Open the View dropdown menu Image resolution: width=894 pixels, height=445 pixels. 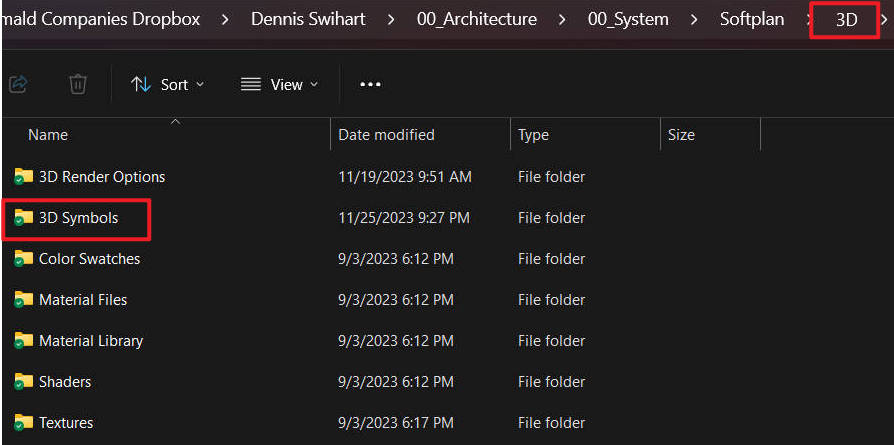tap(280, 85)
